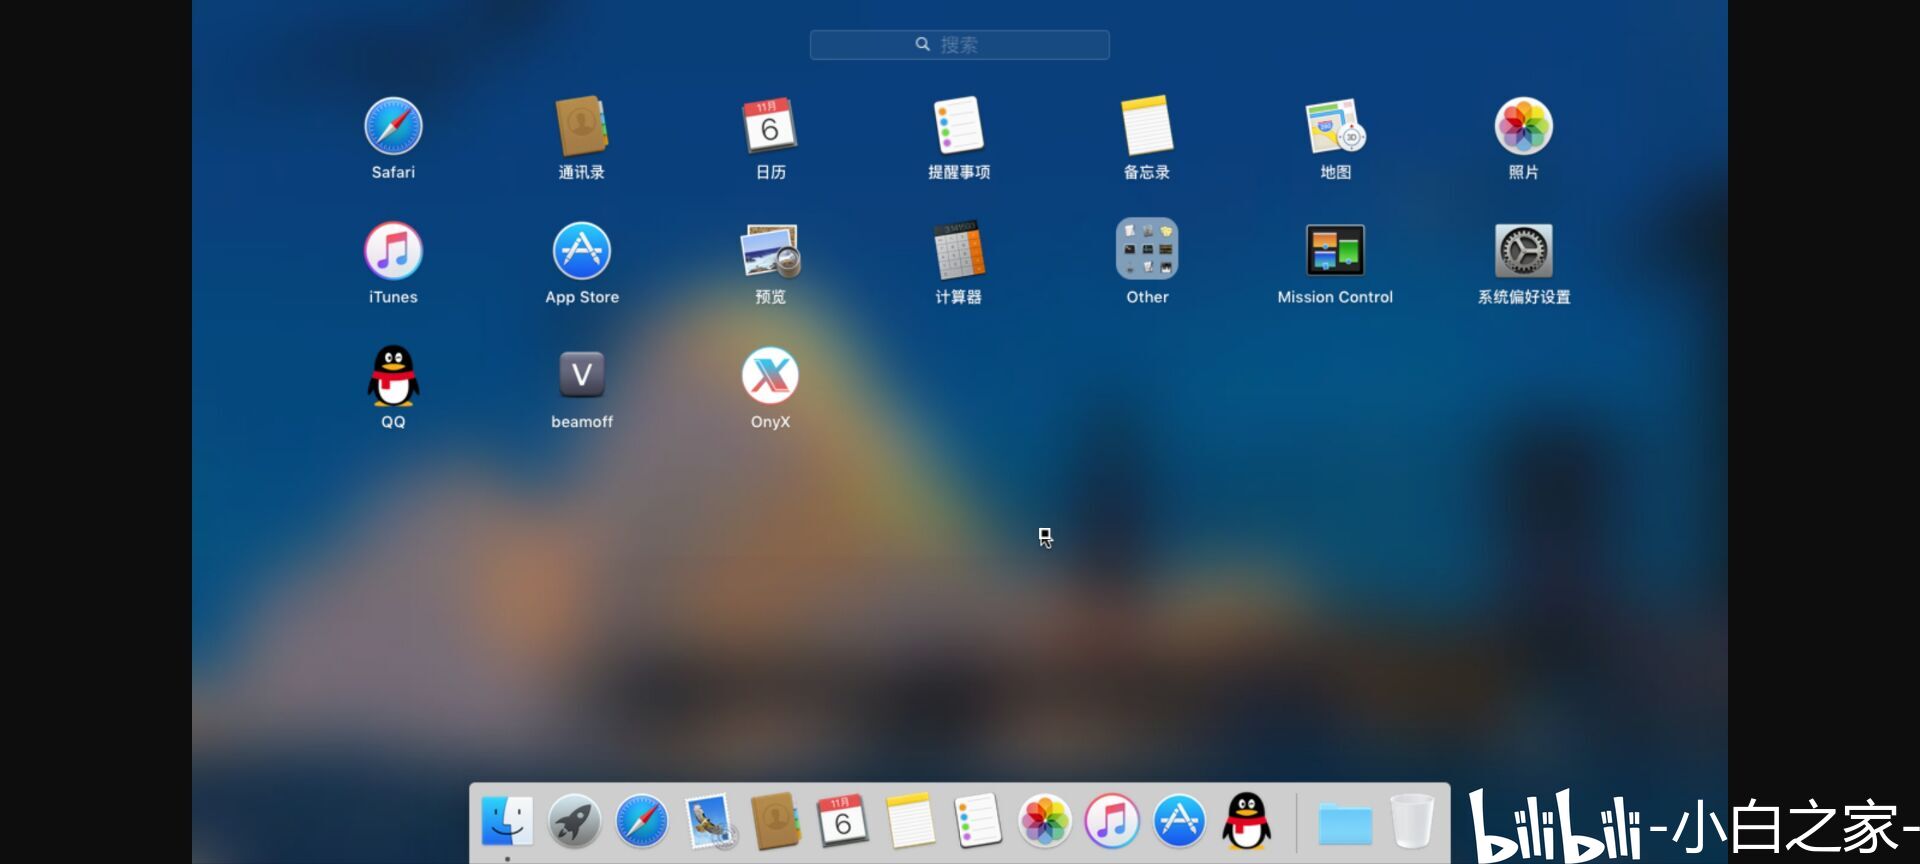This screenshot has width=1920, height=864.
Task: Launch the 地图 maps app
Action: 1335,126
